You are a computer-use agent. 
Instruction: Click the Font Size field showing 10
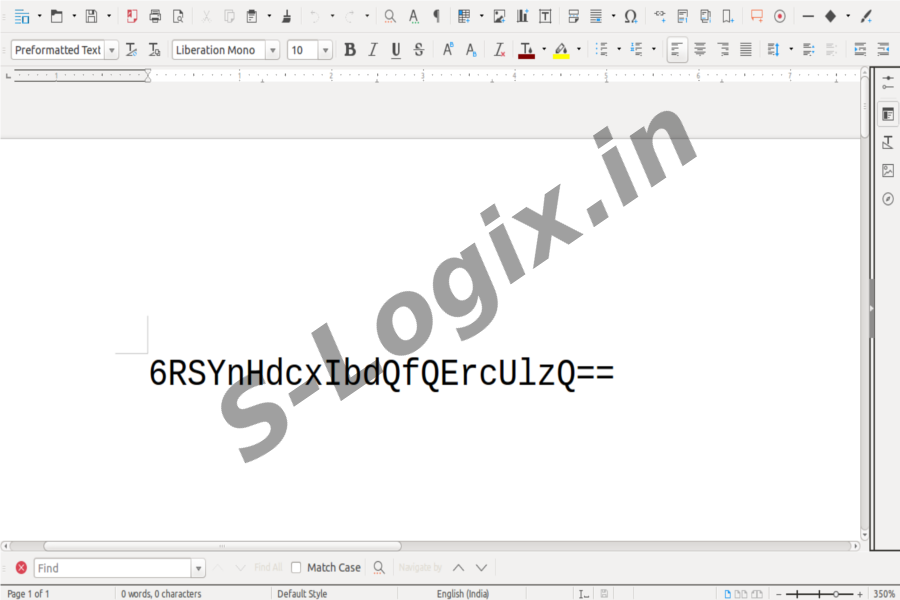tap(302, 50)
